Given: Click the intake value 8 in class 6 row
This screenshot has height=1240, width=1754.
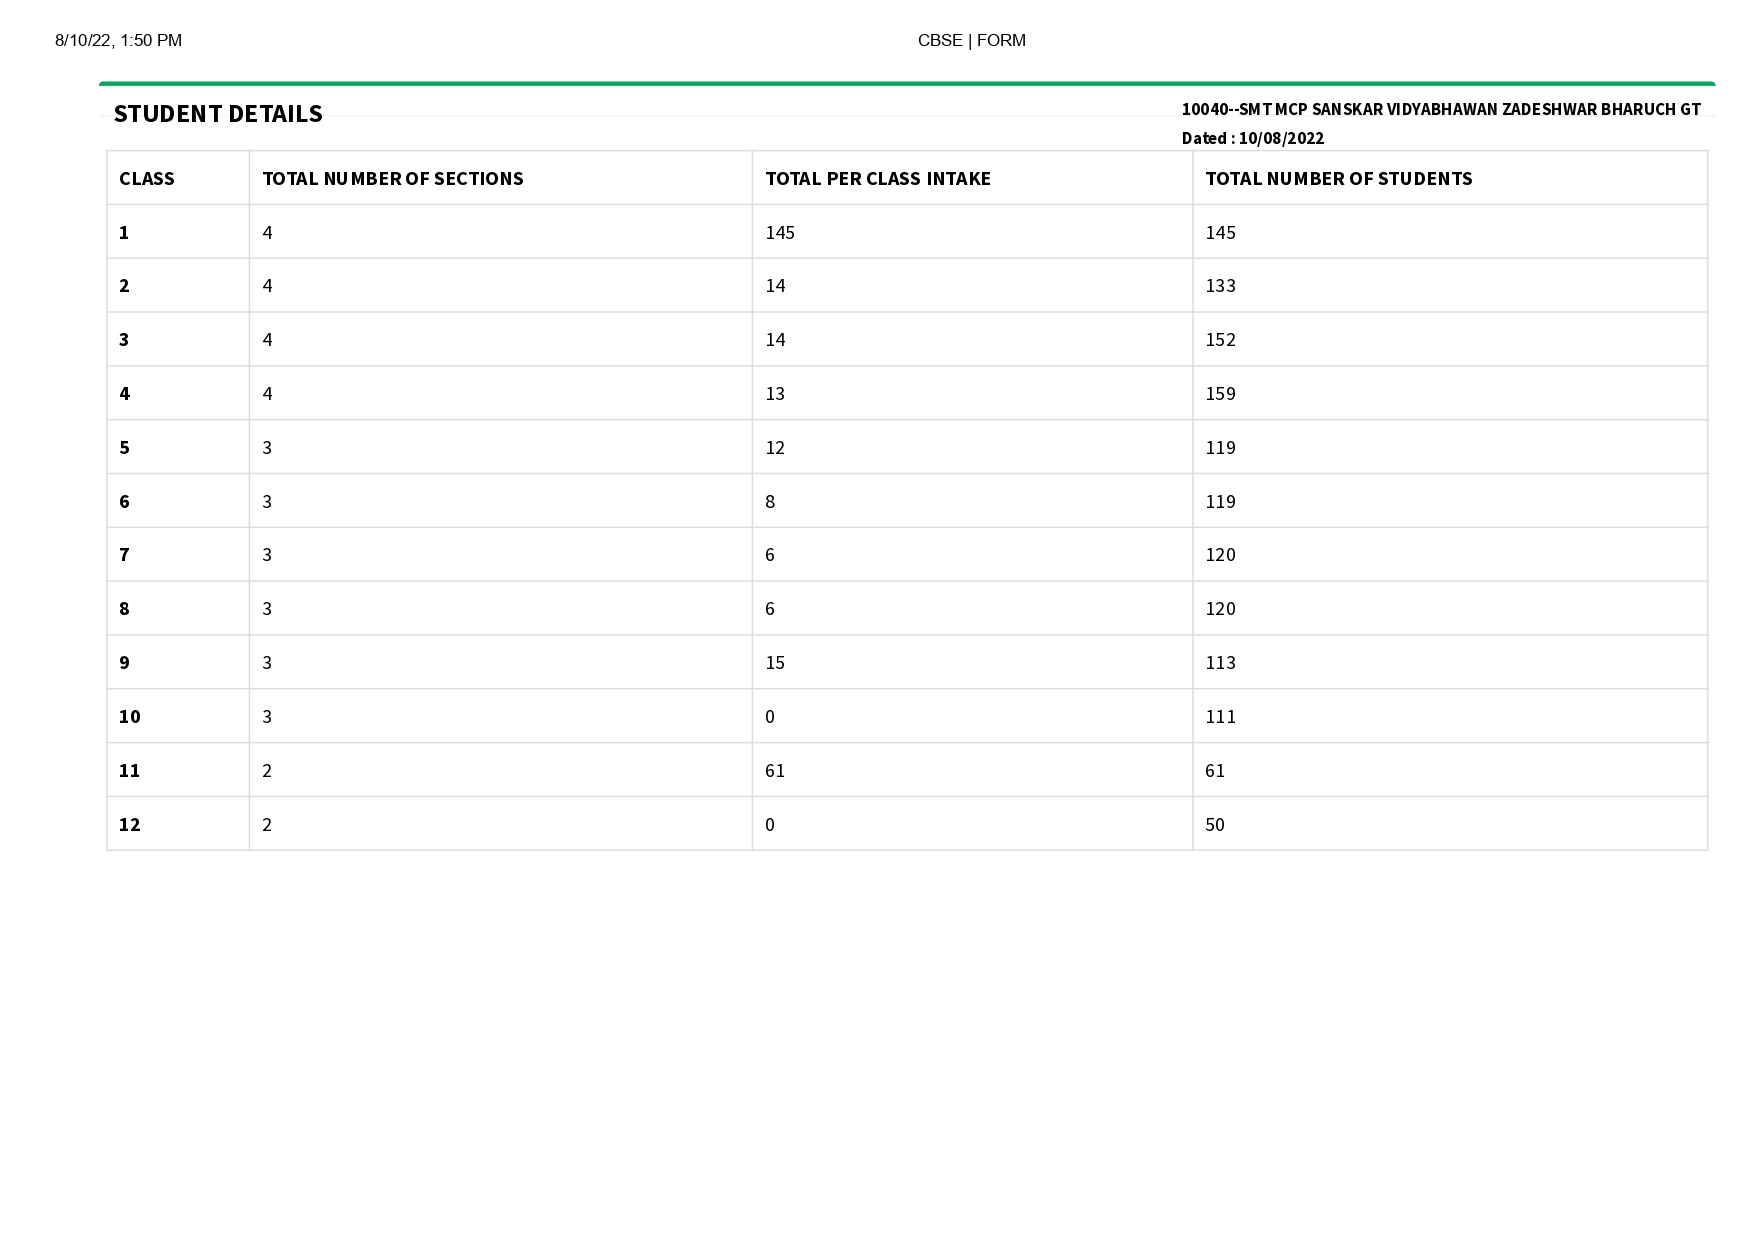Looking at the screenshot, I should click(x=770, y=502).
